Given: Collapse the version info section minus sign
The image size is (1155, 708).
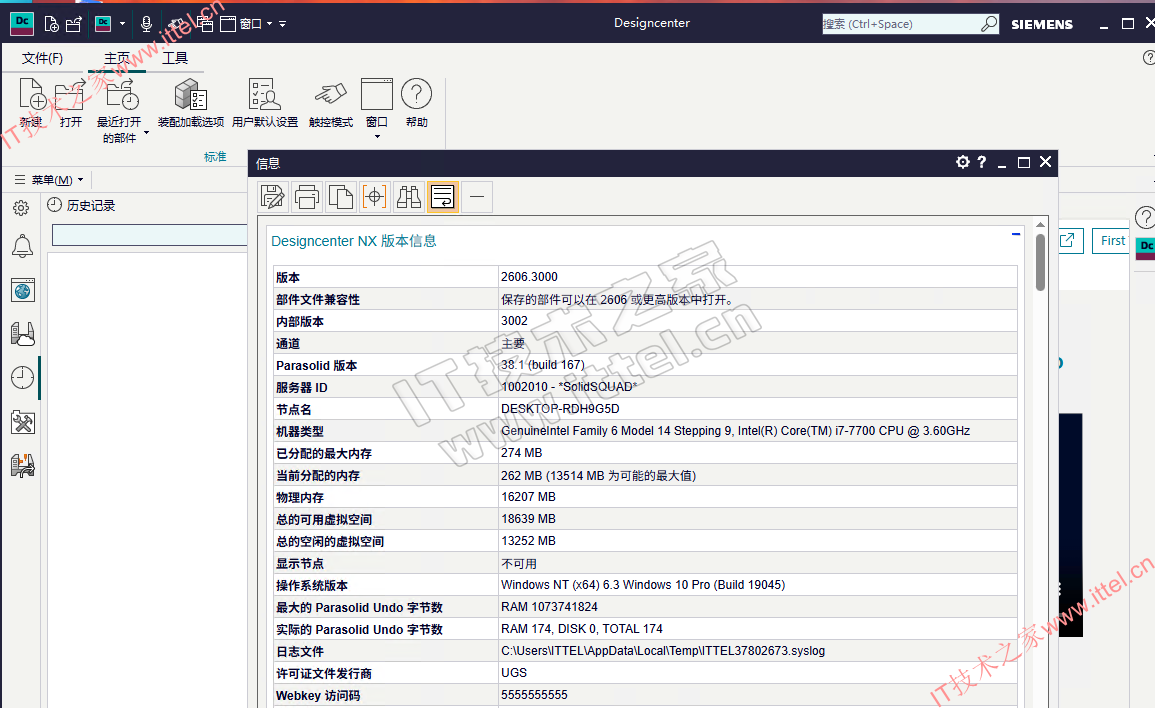Looking at the screenshot, I should tap(1016, 234).
